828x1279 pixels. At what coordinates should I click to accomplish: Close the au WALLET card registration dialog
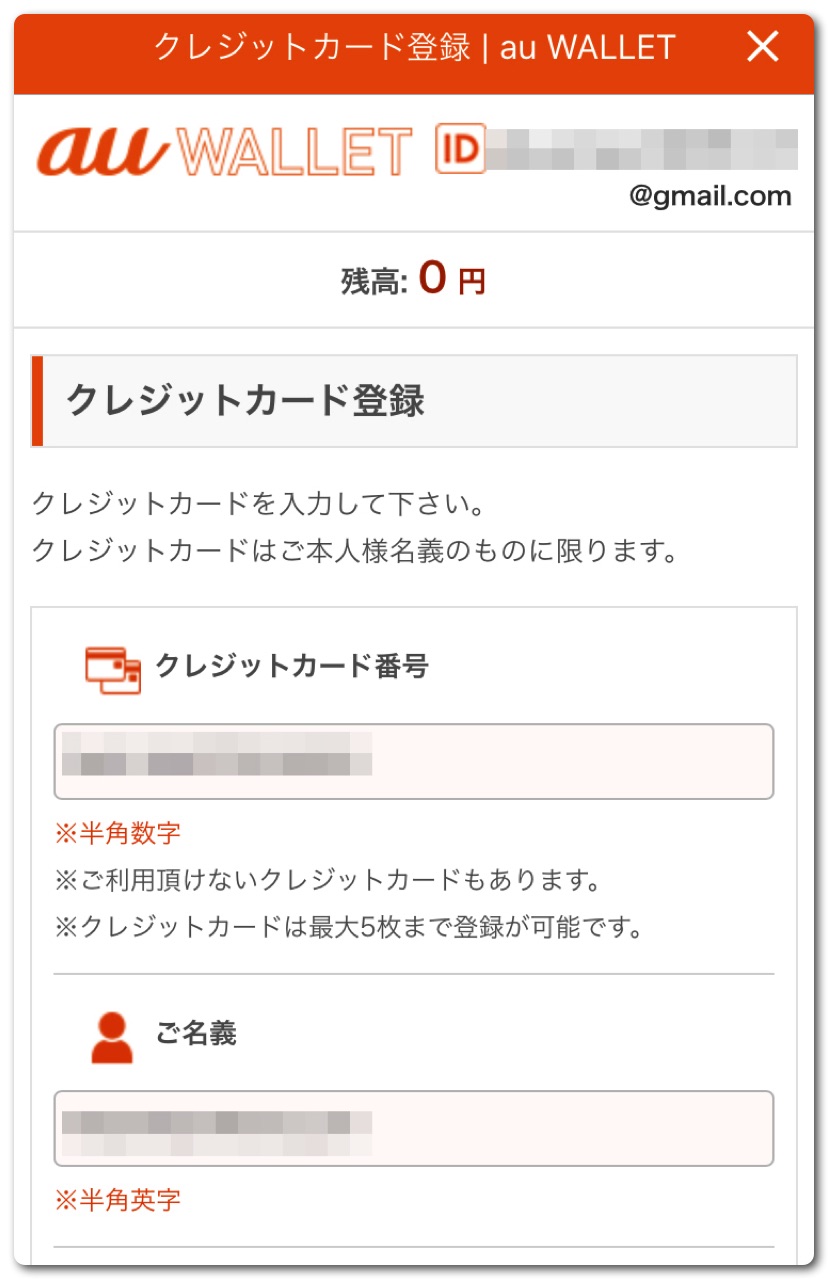tap(763, 47)
